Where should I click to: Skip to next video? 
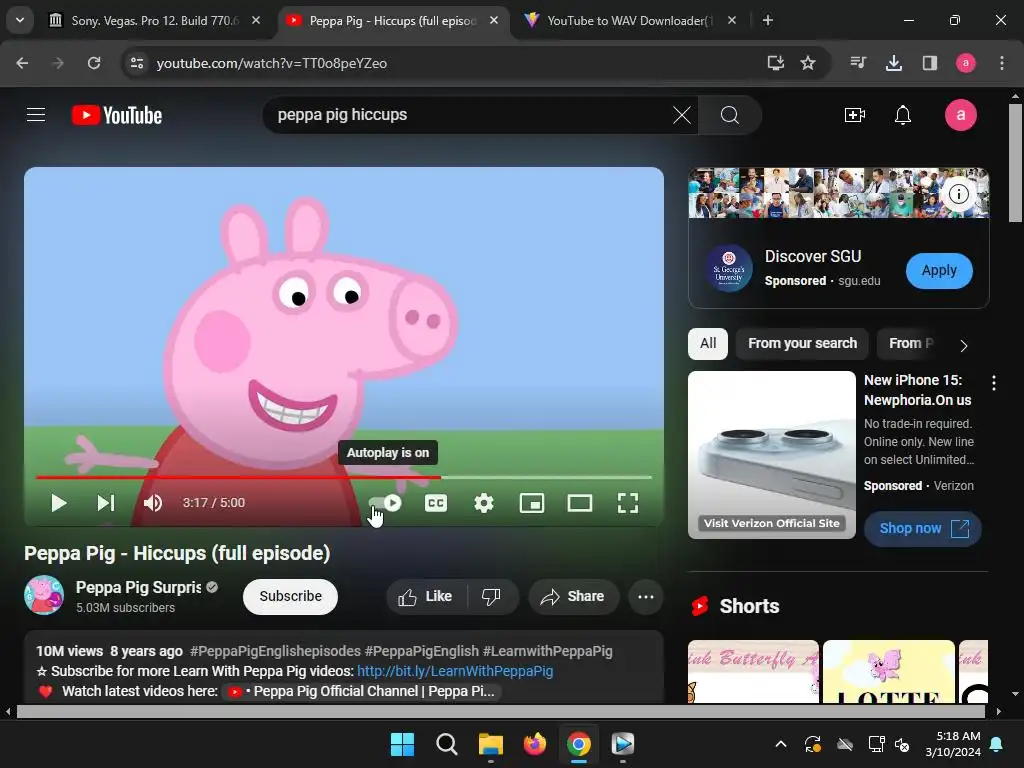[106, 503]
